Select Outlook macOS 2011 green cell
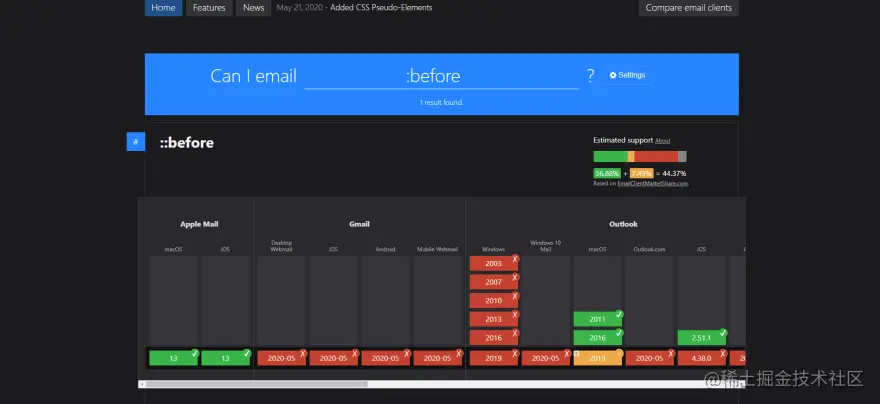This screenshot has width=880, height=404. coord(598,319)
